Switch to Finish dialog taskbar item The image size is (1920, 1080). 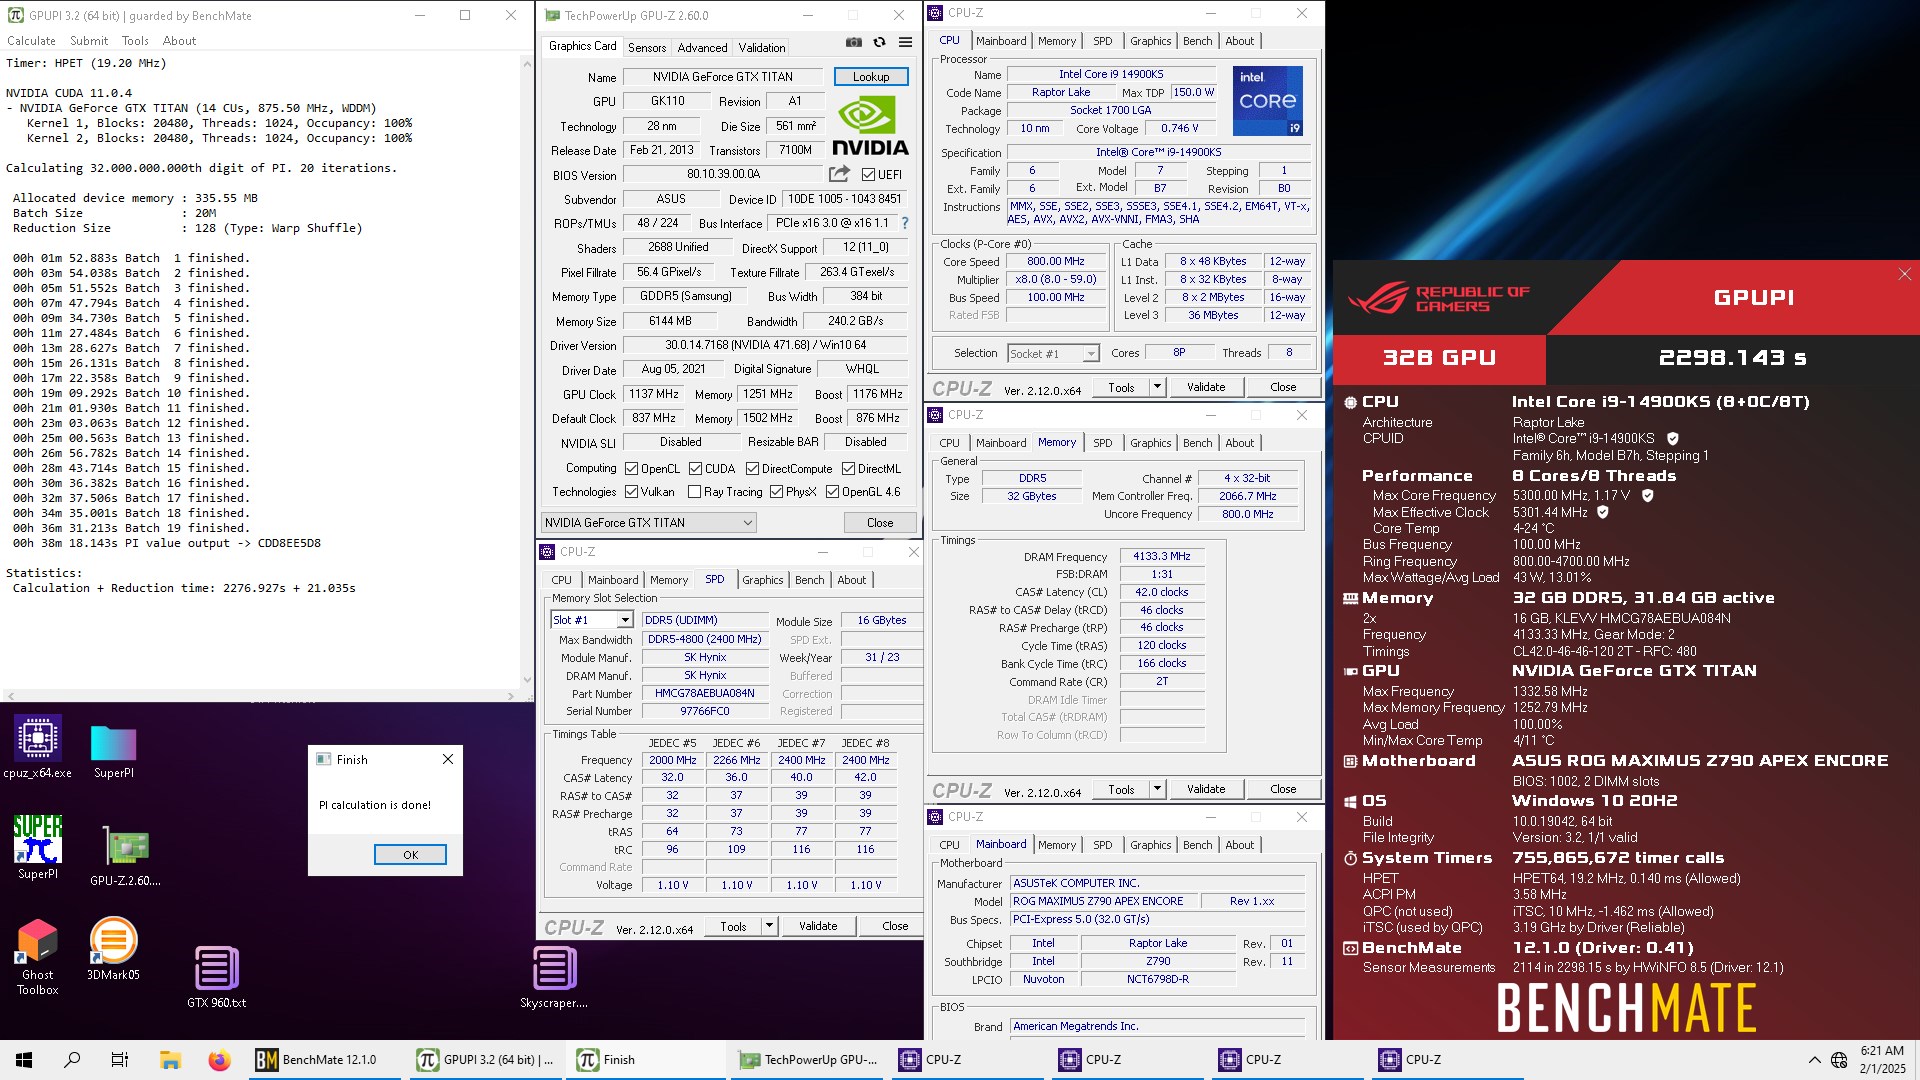(x=647, y=1060)
